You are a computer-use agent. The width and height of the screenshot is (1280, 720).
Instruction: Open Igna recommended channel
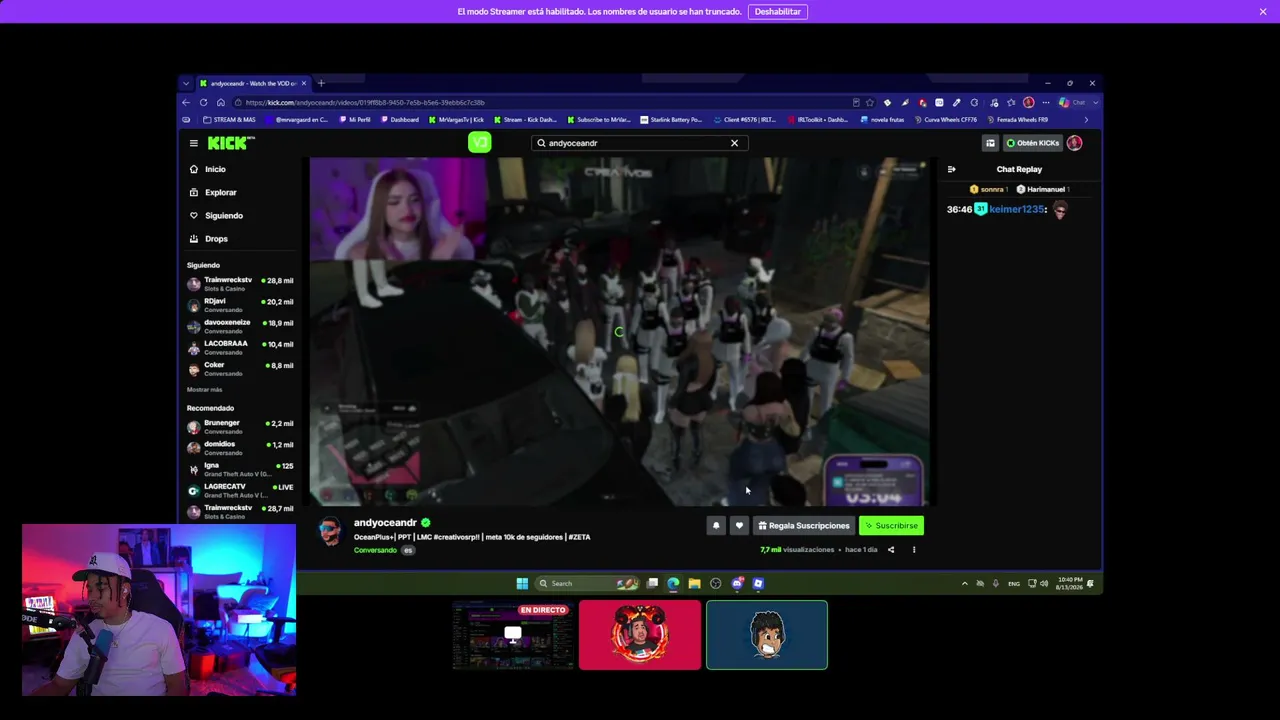click(240, 469)
